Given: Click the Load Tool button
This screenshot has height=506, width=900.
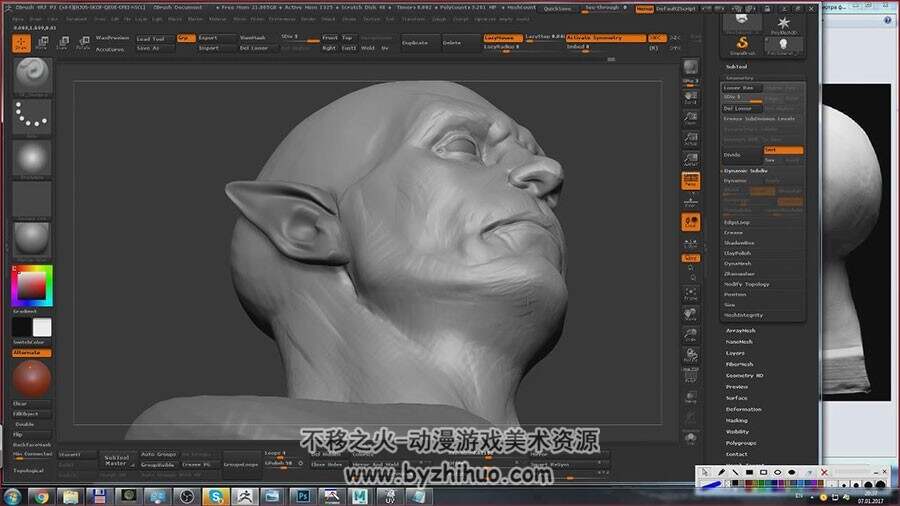Looking at the screenshot, I should click(x=155, y=38).
